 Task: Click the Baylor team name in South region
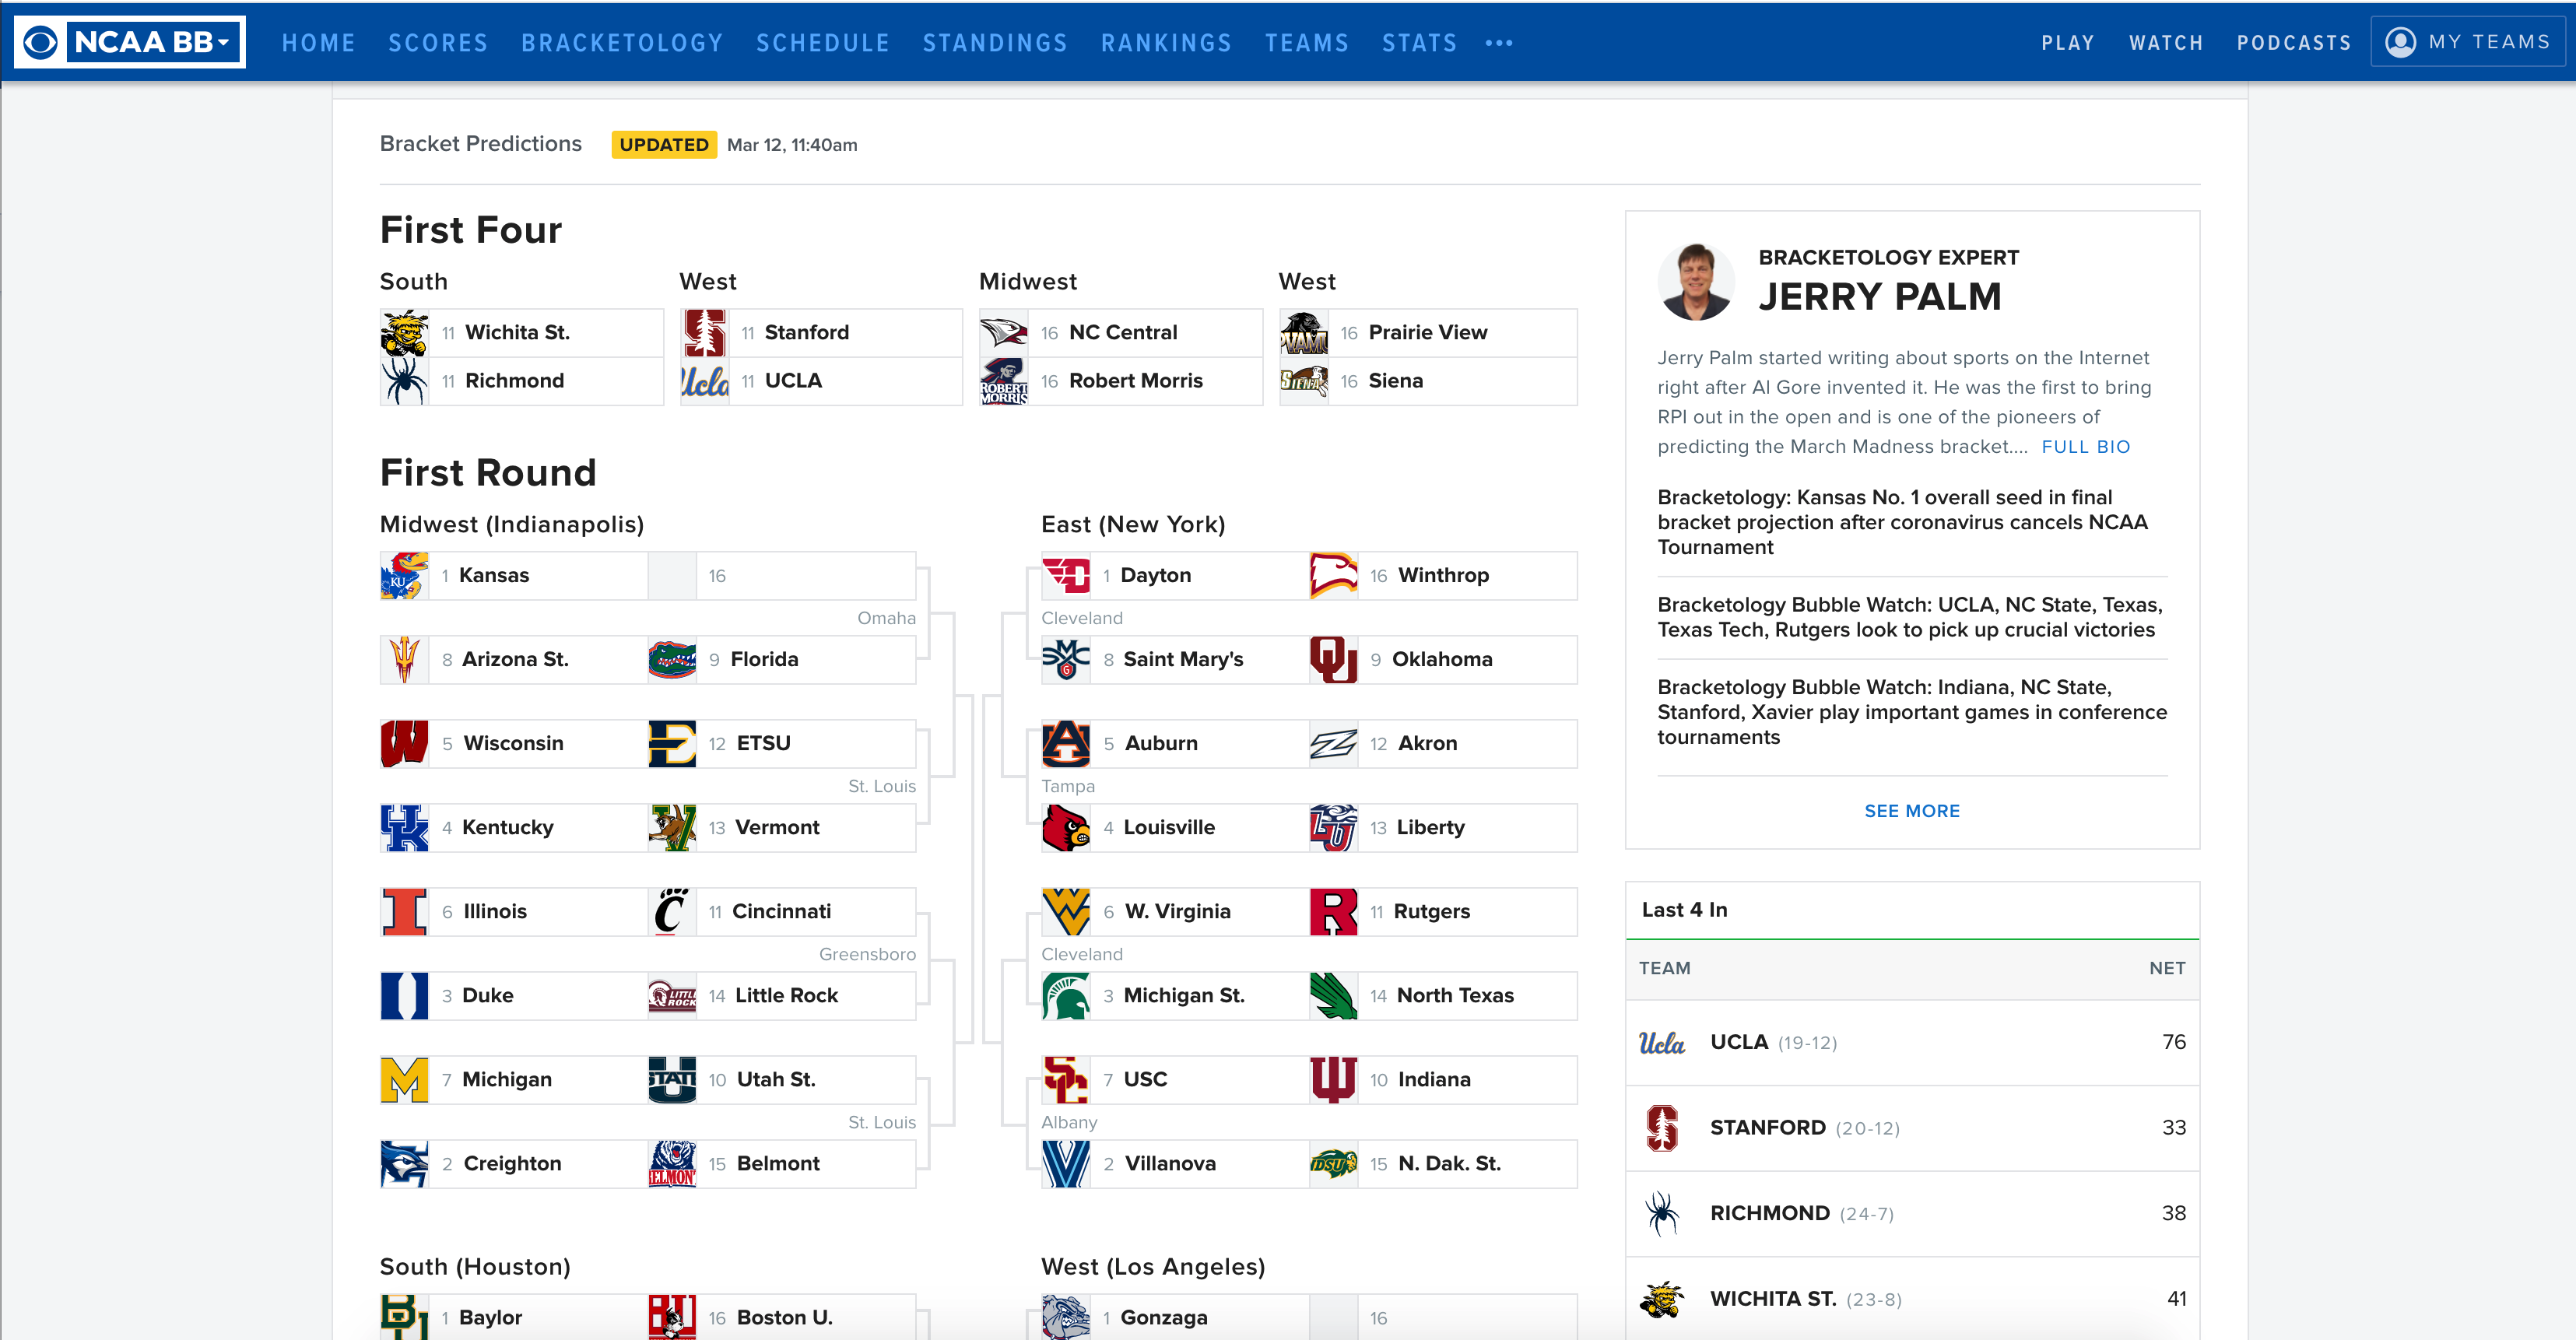tap(490, 1318)
